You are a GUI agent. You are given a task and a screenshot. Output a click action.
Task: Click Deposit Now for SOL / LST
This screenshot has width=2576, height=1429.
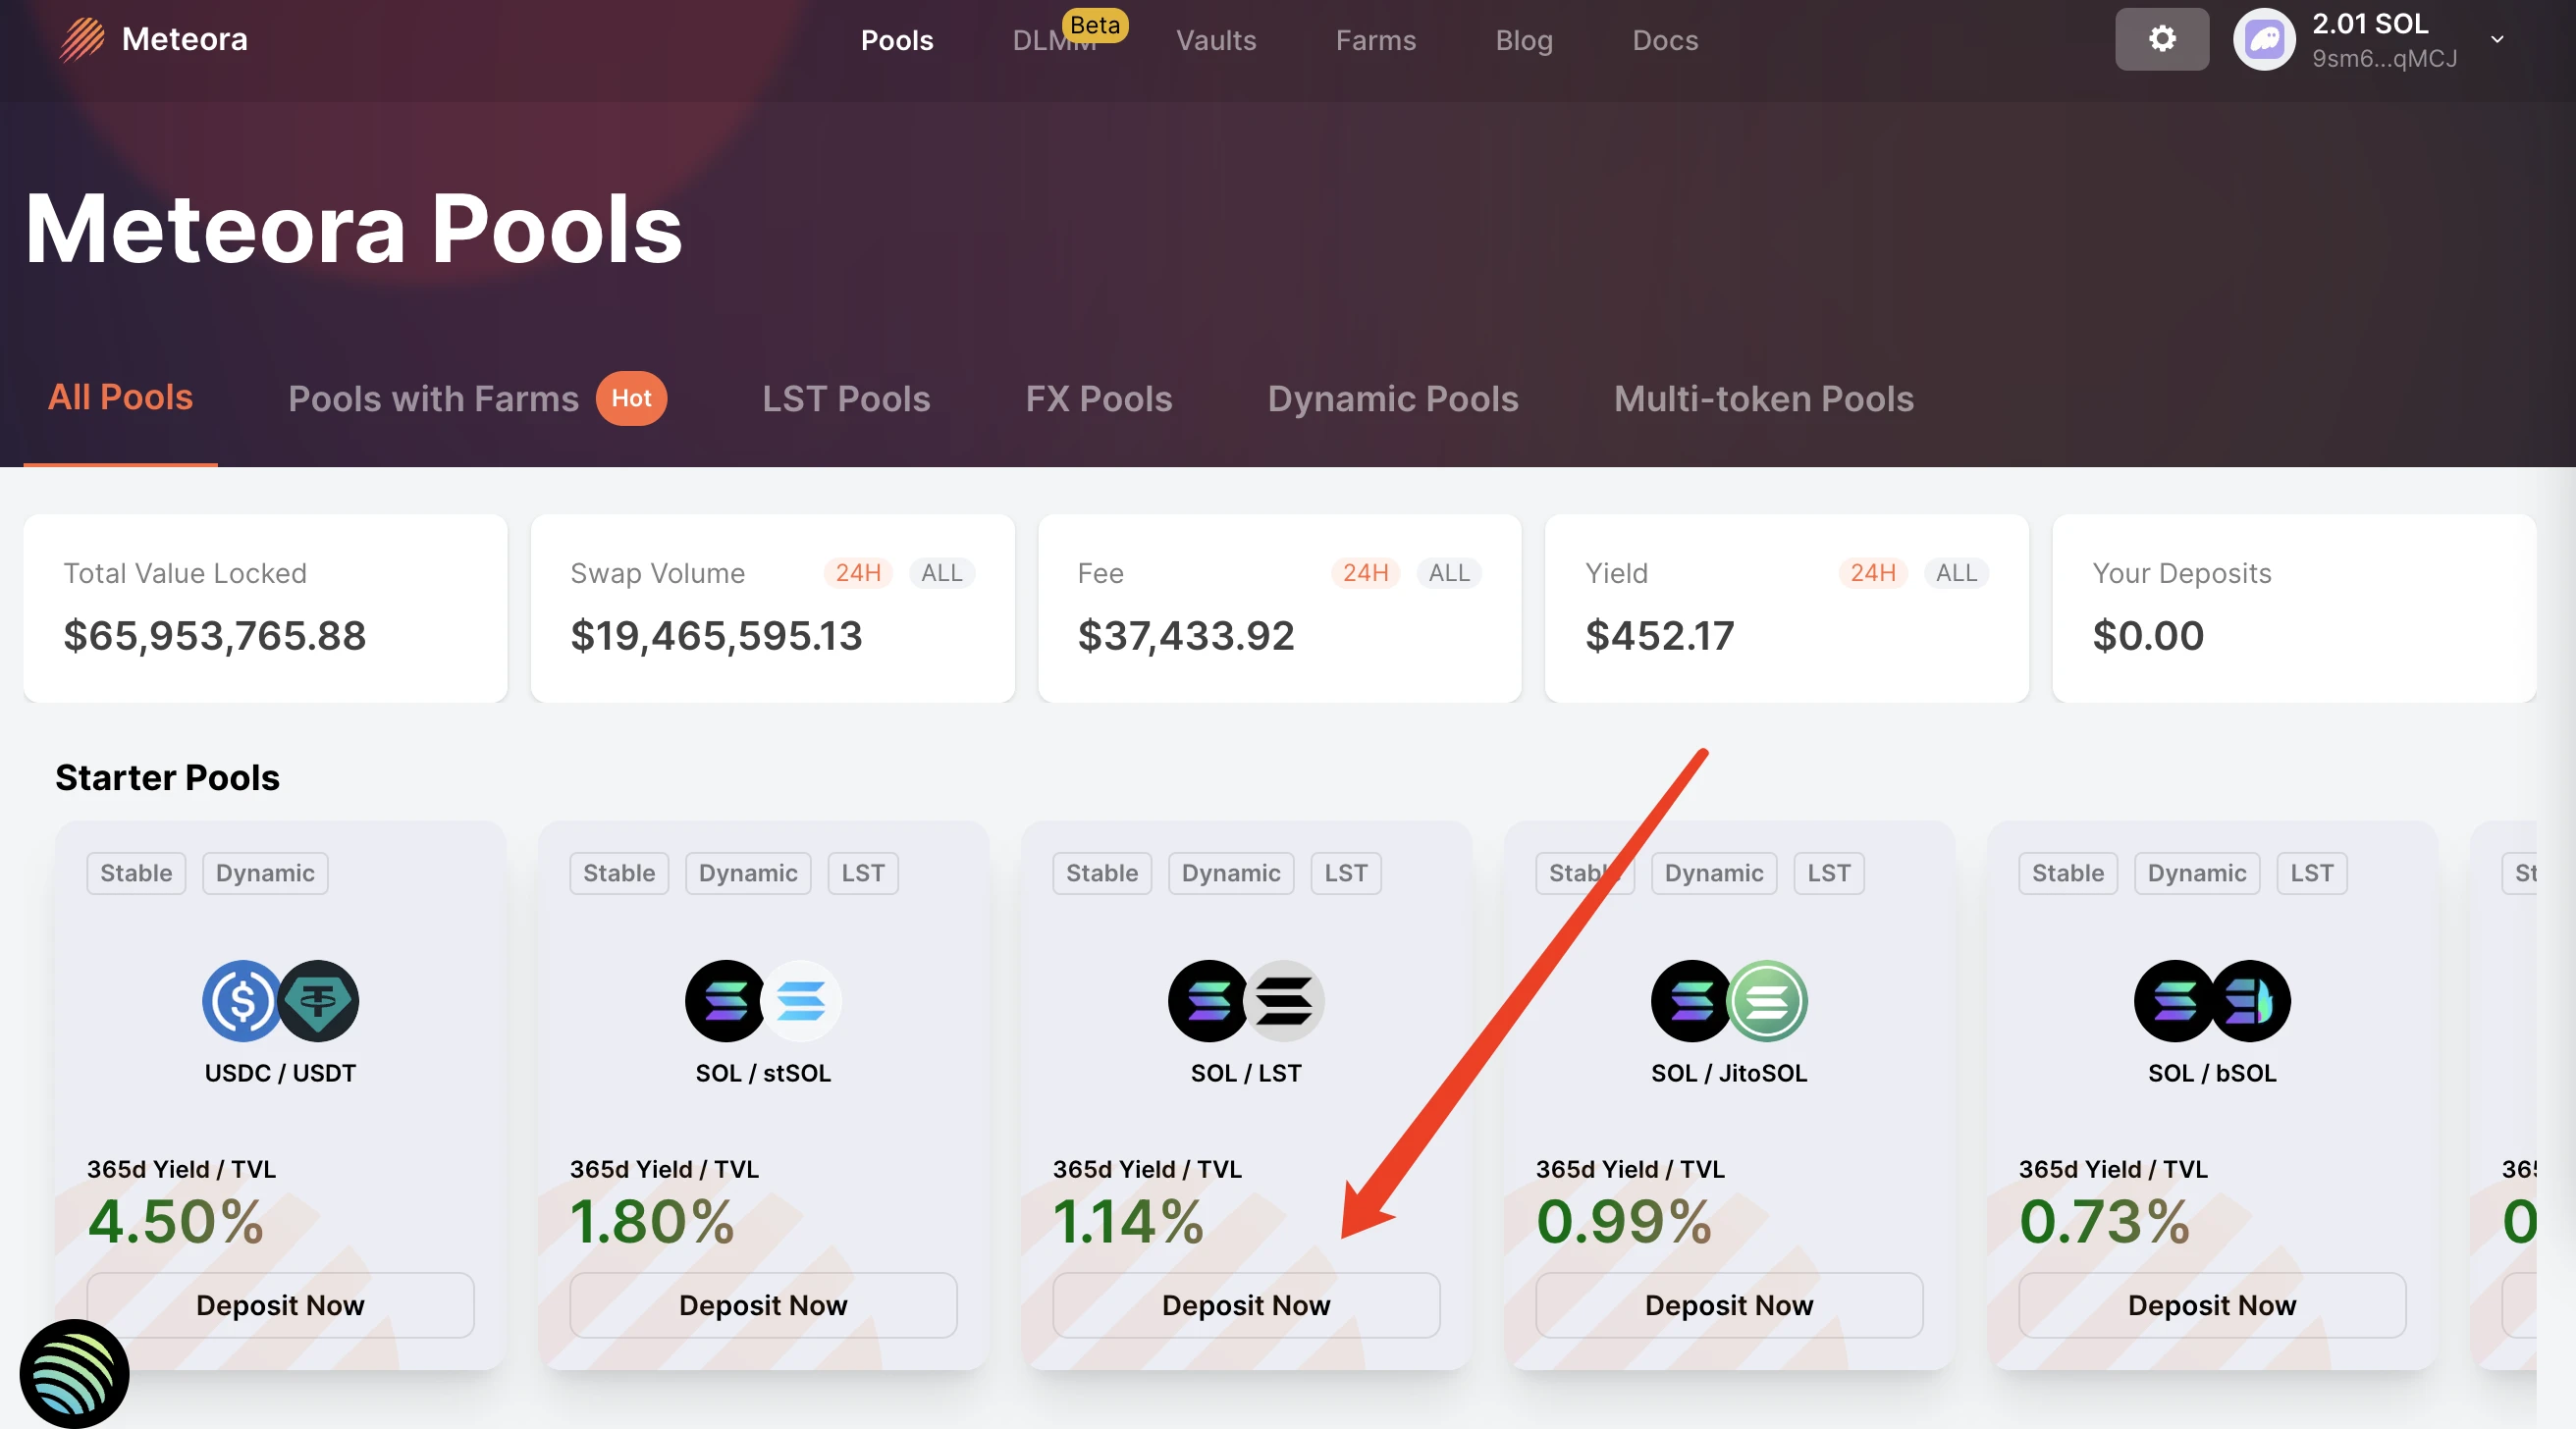click(1246, 1305)
